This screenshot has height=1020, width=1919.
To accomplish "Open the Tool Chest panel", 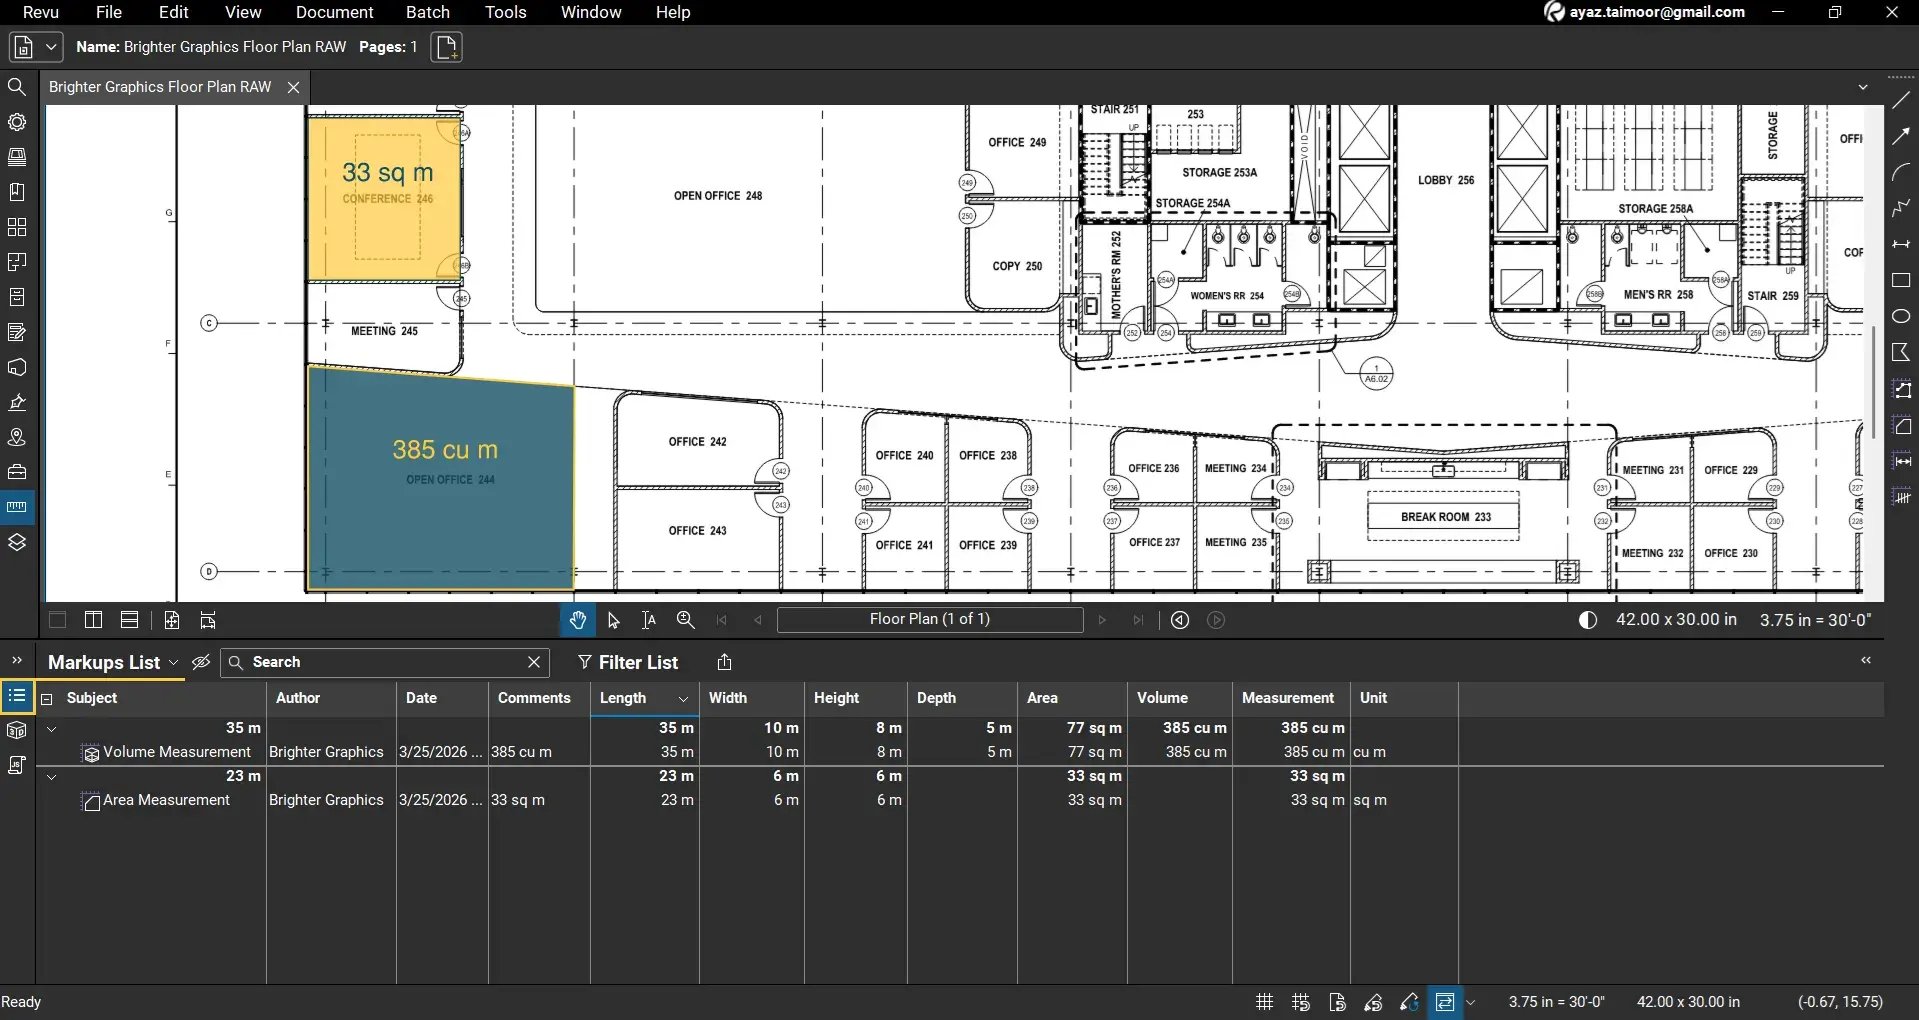I will click(x=17, y=471).
